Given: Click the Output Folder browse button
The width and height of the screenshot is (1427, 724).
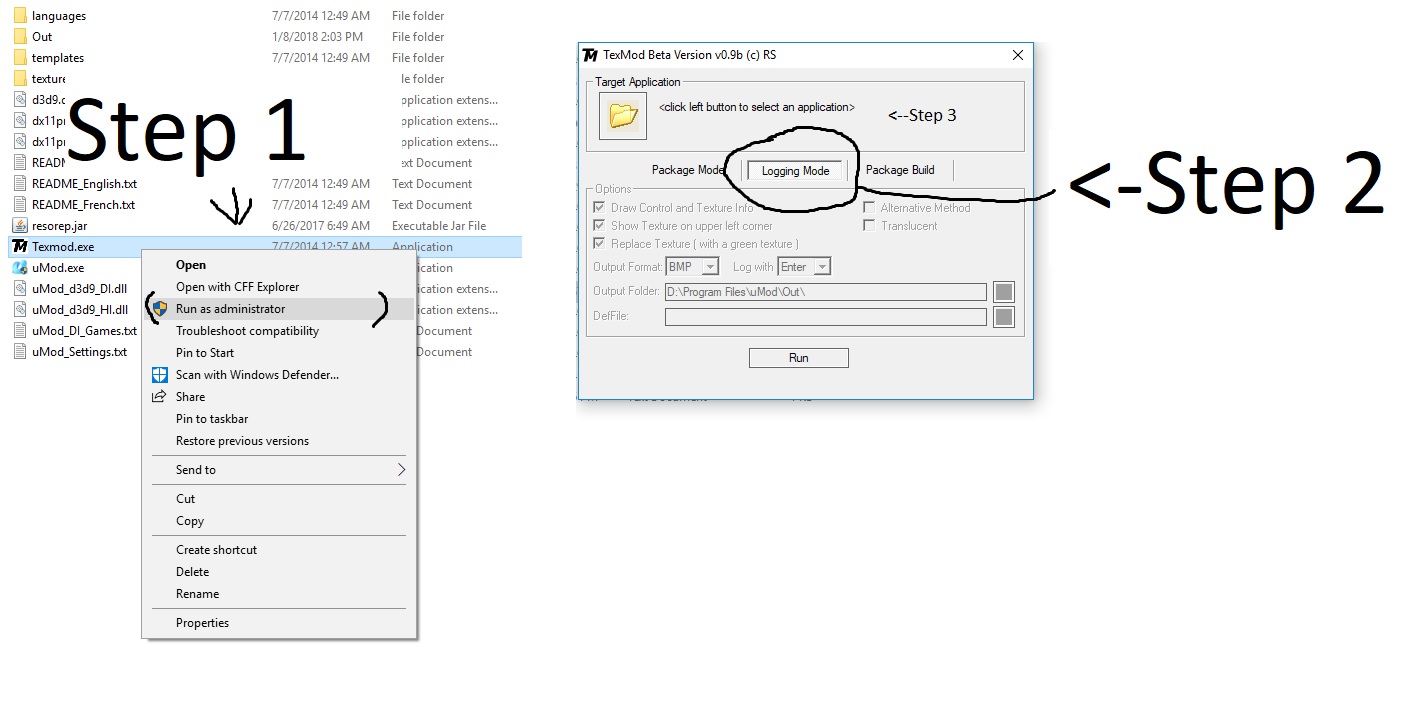Looking at the screenshot, I should 1004,292.
